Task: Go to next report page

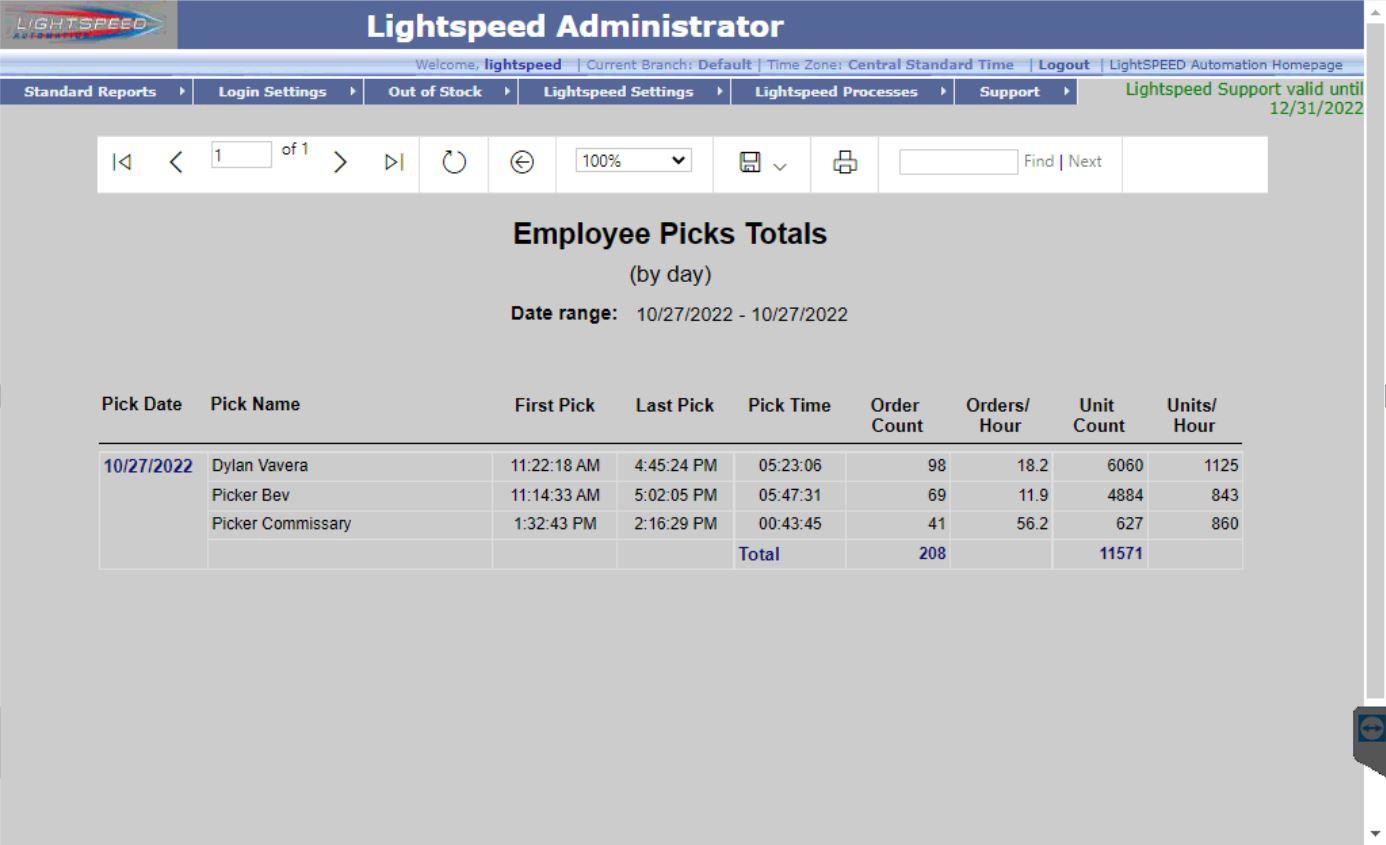Action: pyautogui.click(x=340, y=162)
